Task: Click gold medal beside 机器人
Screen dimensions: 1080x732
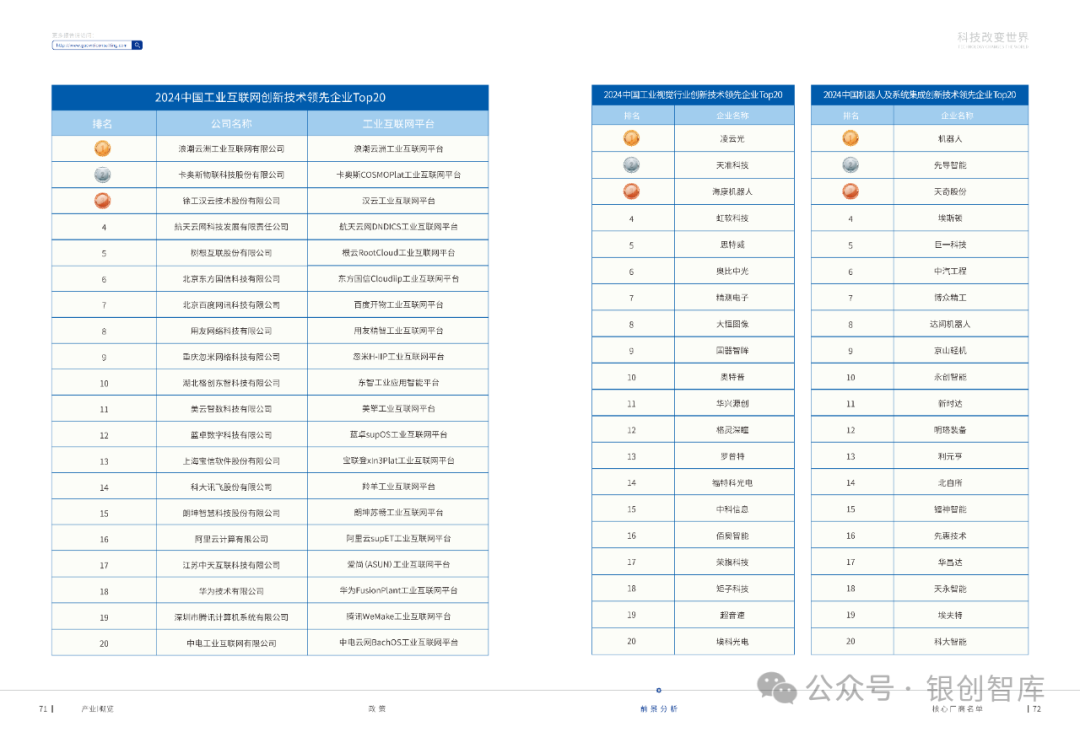Action: coord(851,138)
